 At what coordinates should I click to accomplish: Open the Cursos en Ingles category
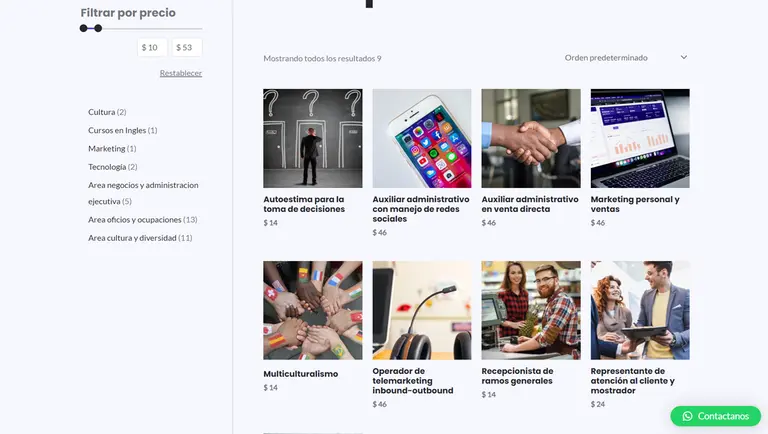(x=116, y=130)
